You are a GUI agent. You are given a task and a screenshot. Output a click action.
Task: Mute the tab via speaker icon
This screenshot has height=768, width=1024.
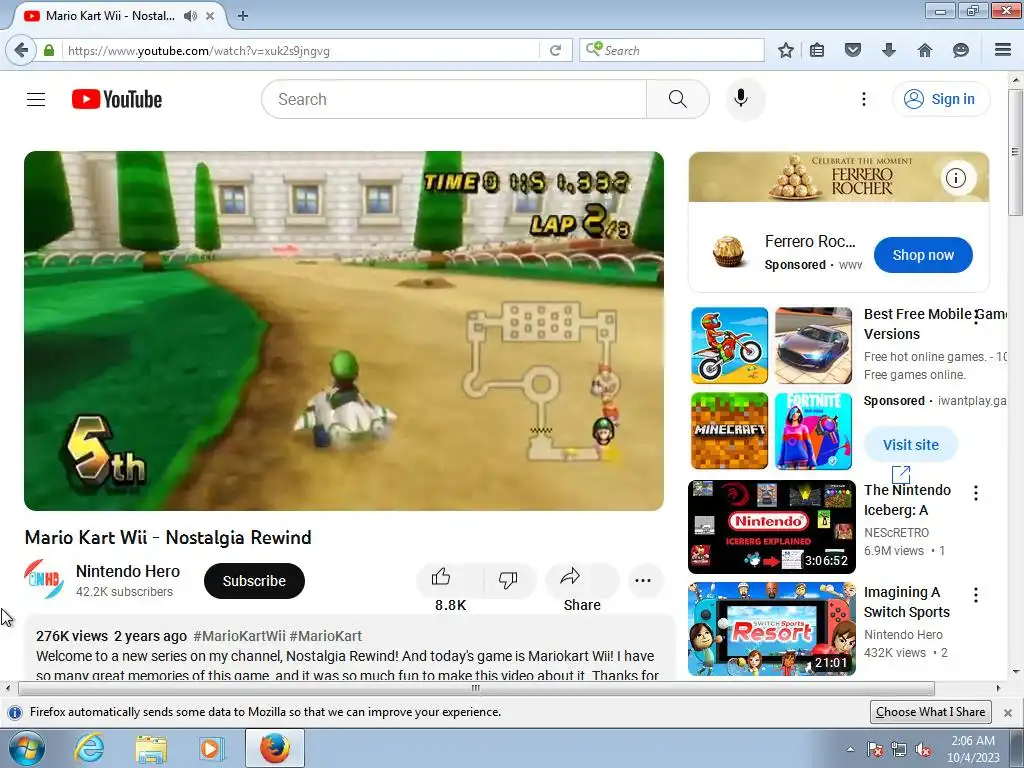[x=190, y=16]
